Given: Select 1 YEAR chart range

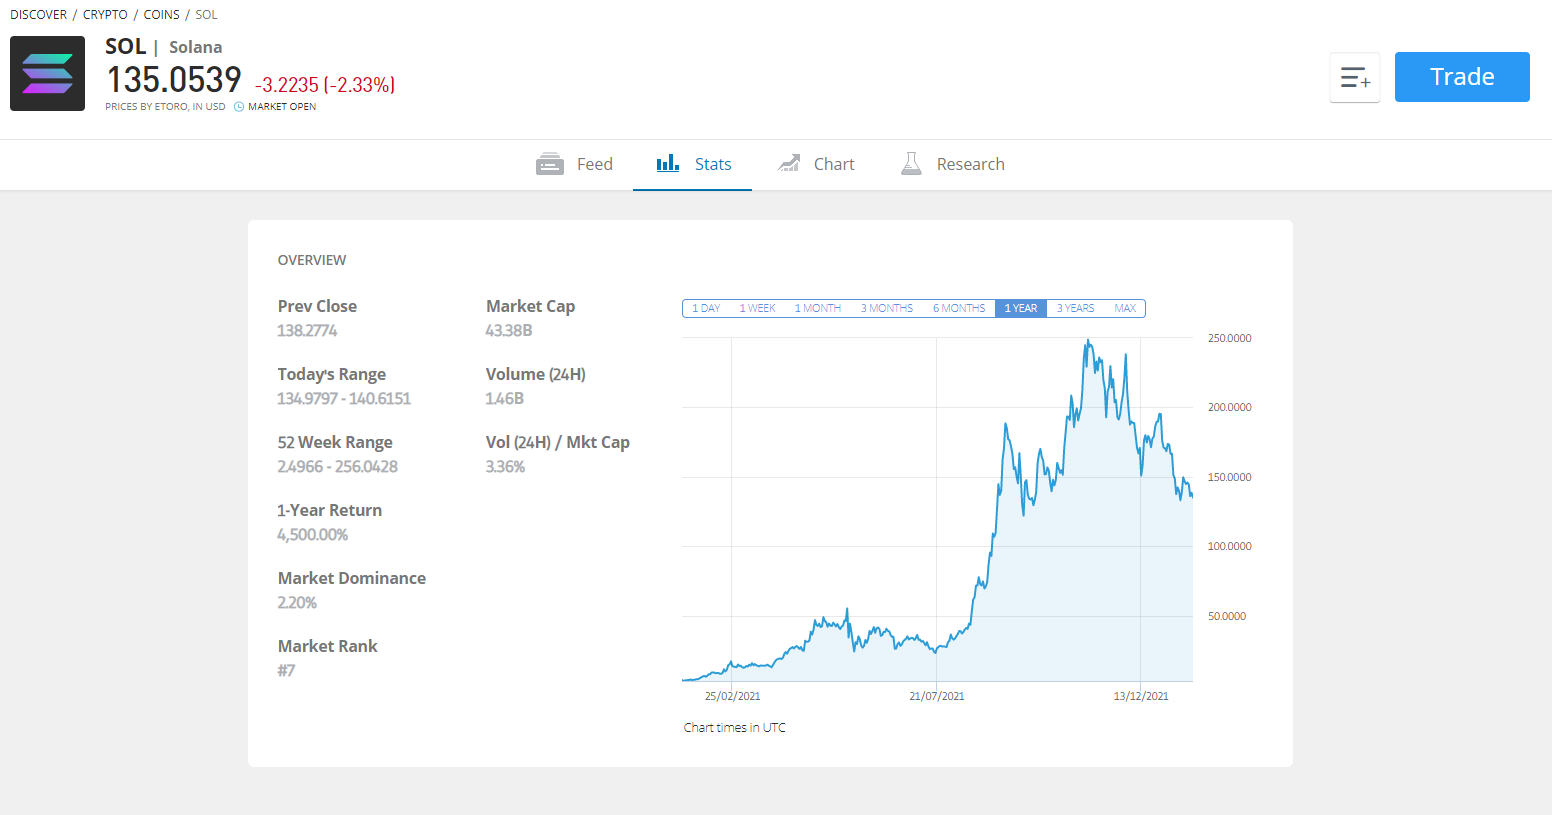Looking at the screenshot, I should click(x=1021, y=308).
